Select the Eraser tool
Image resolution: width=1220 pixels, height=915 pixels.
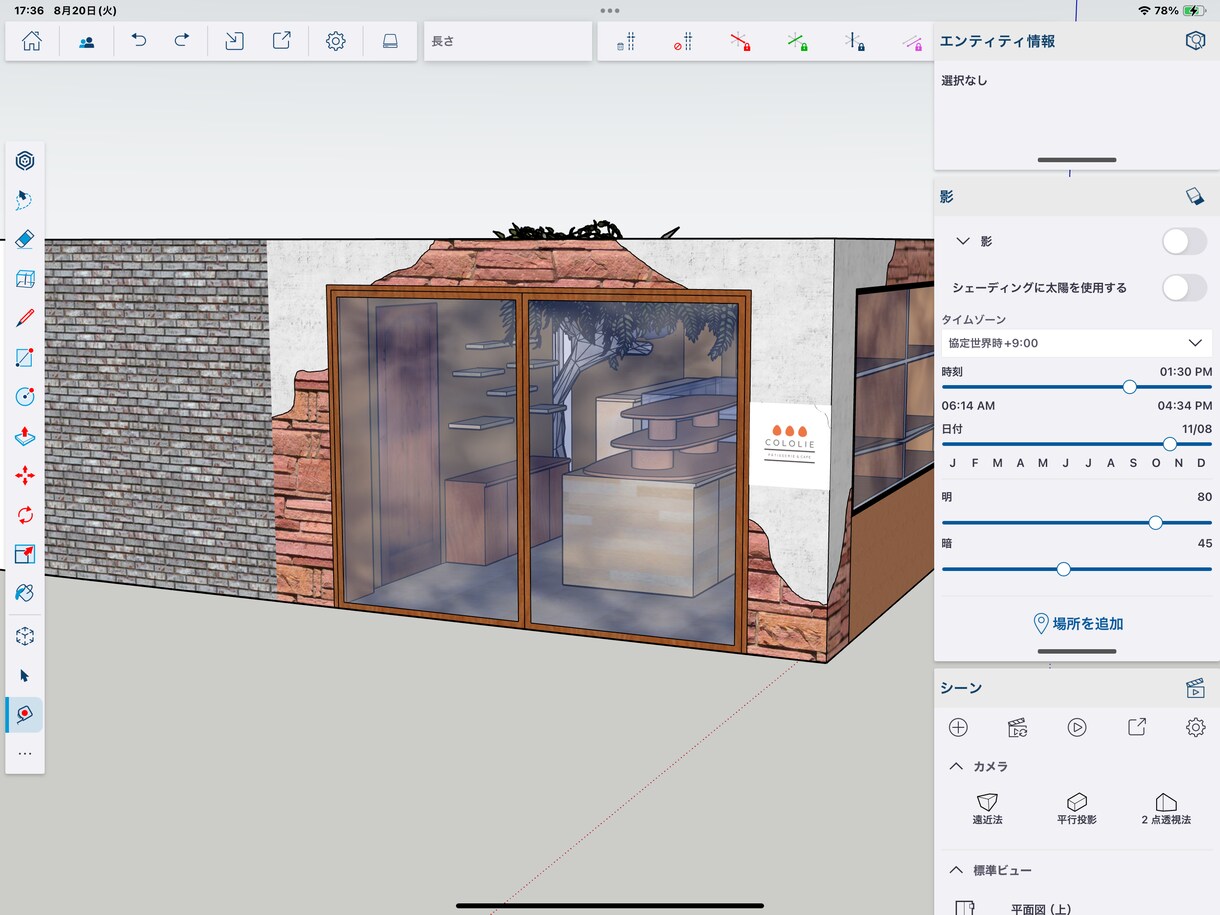pos(25,239)
